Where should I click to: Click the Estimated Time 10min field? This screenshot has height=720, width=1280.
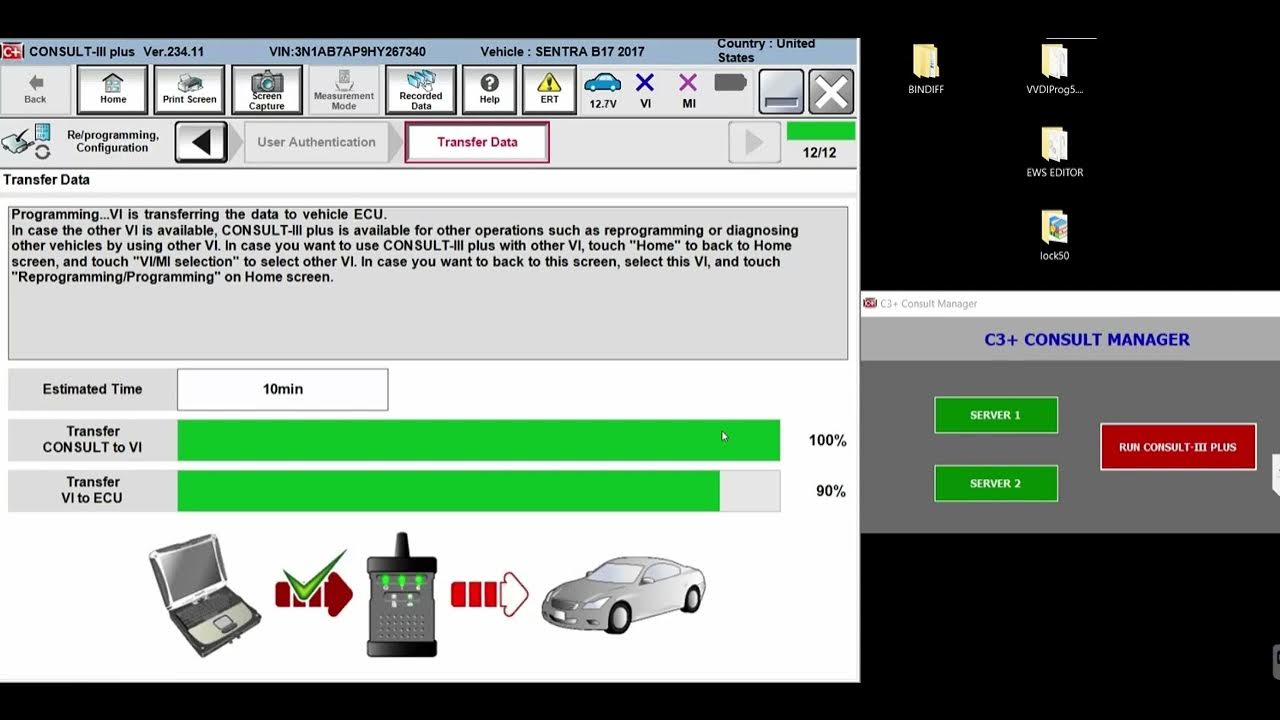(x=283, y=389)
